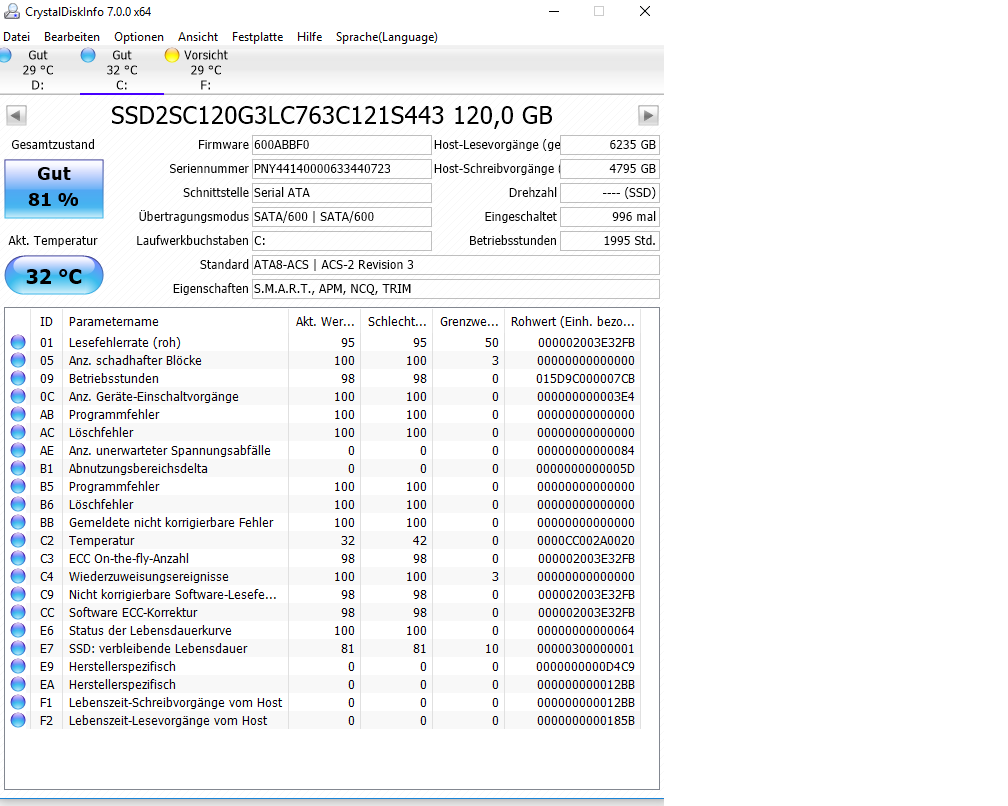Open the Optionen menu
The width and height of the screenshot is (1008, 806).
(x=139, y=37)
